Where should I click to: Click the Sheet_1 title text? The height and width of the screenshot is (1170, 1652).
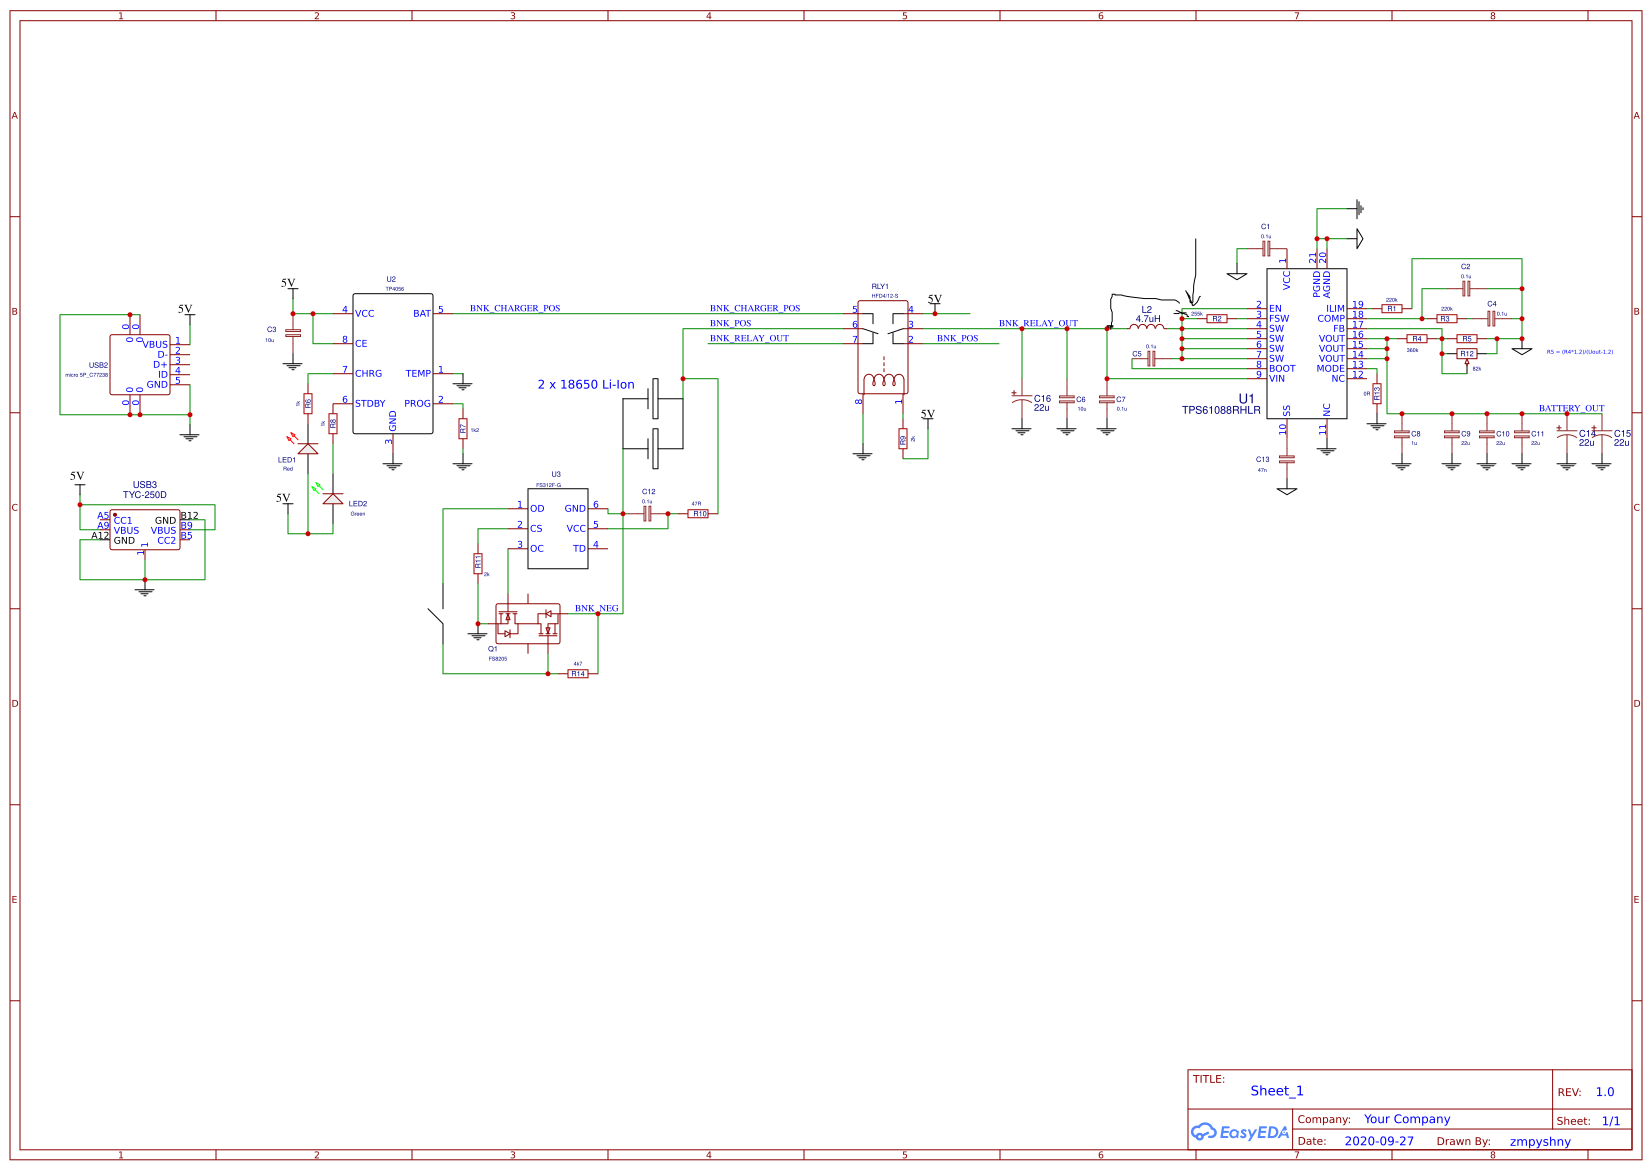click(1277, 1090)
